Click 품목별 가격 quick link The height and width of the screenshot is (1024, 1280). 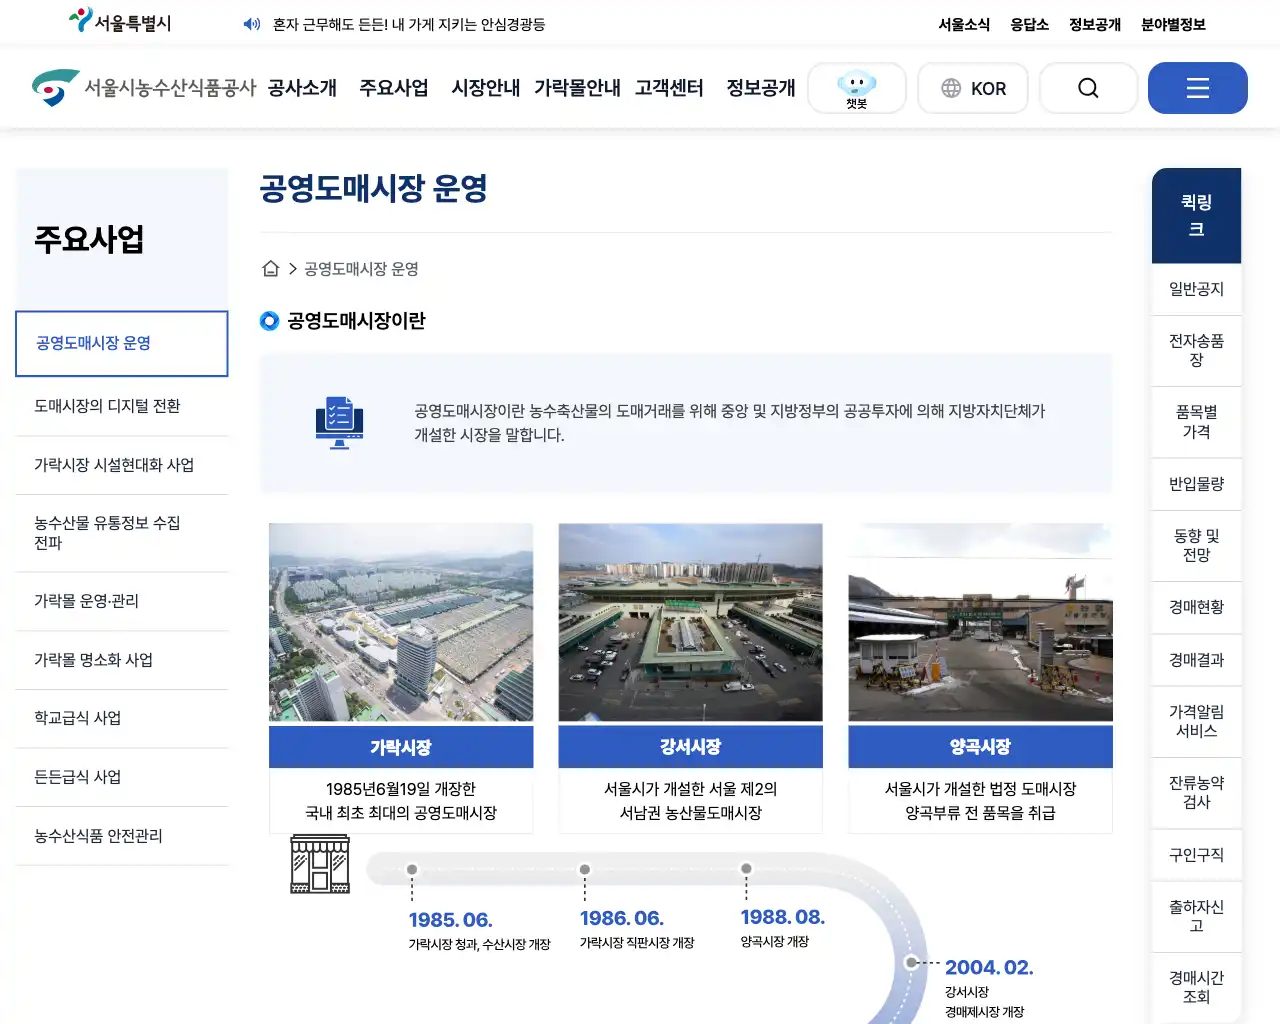tap(1196, 422)
